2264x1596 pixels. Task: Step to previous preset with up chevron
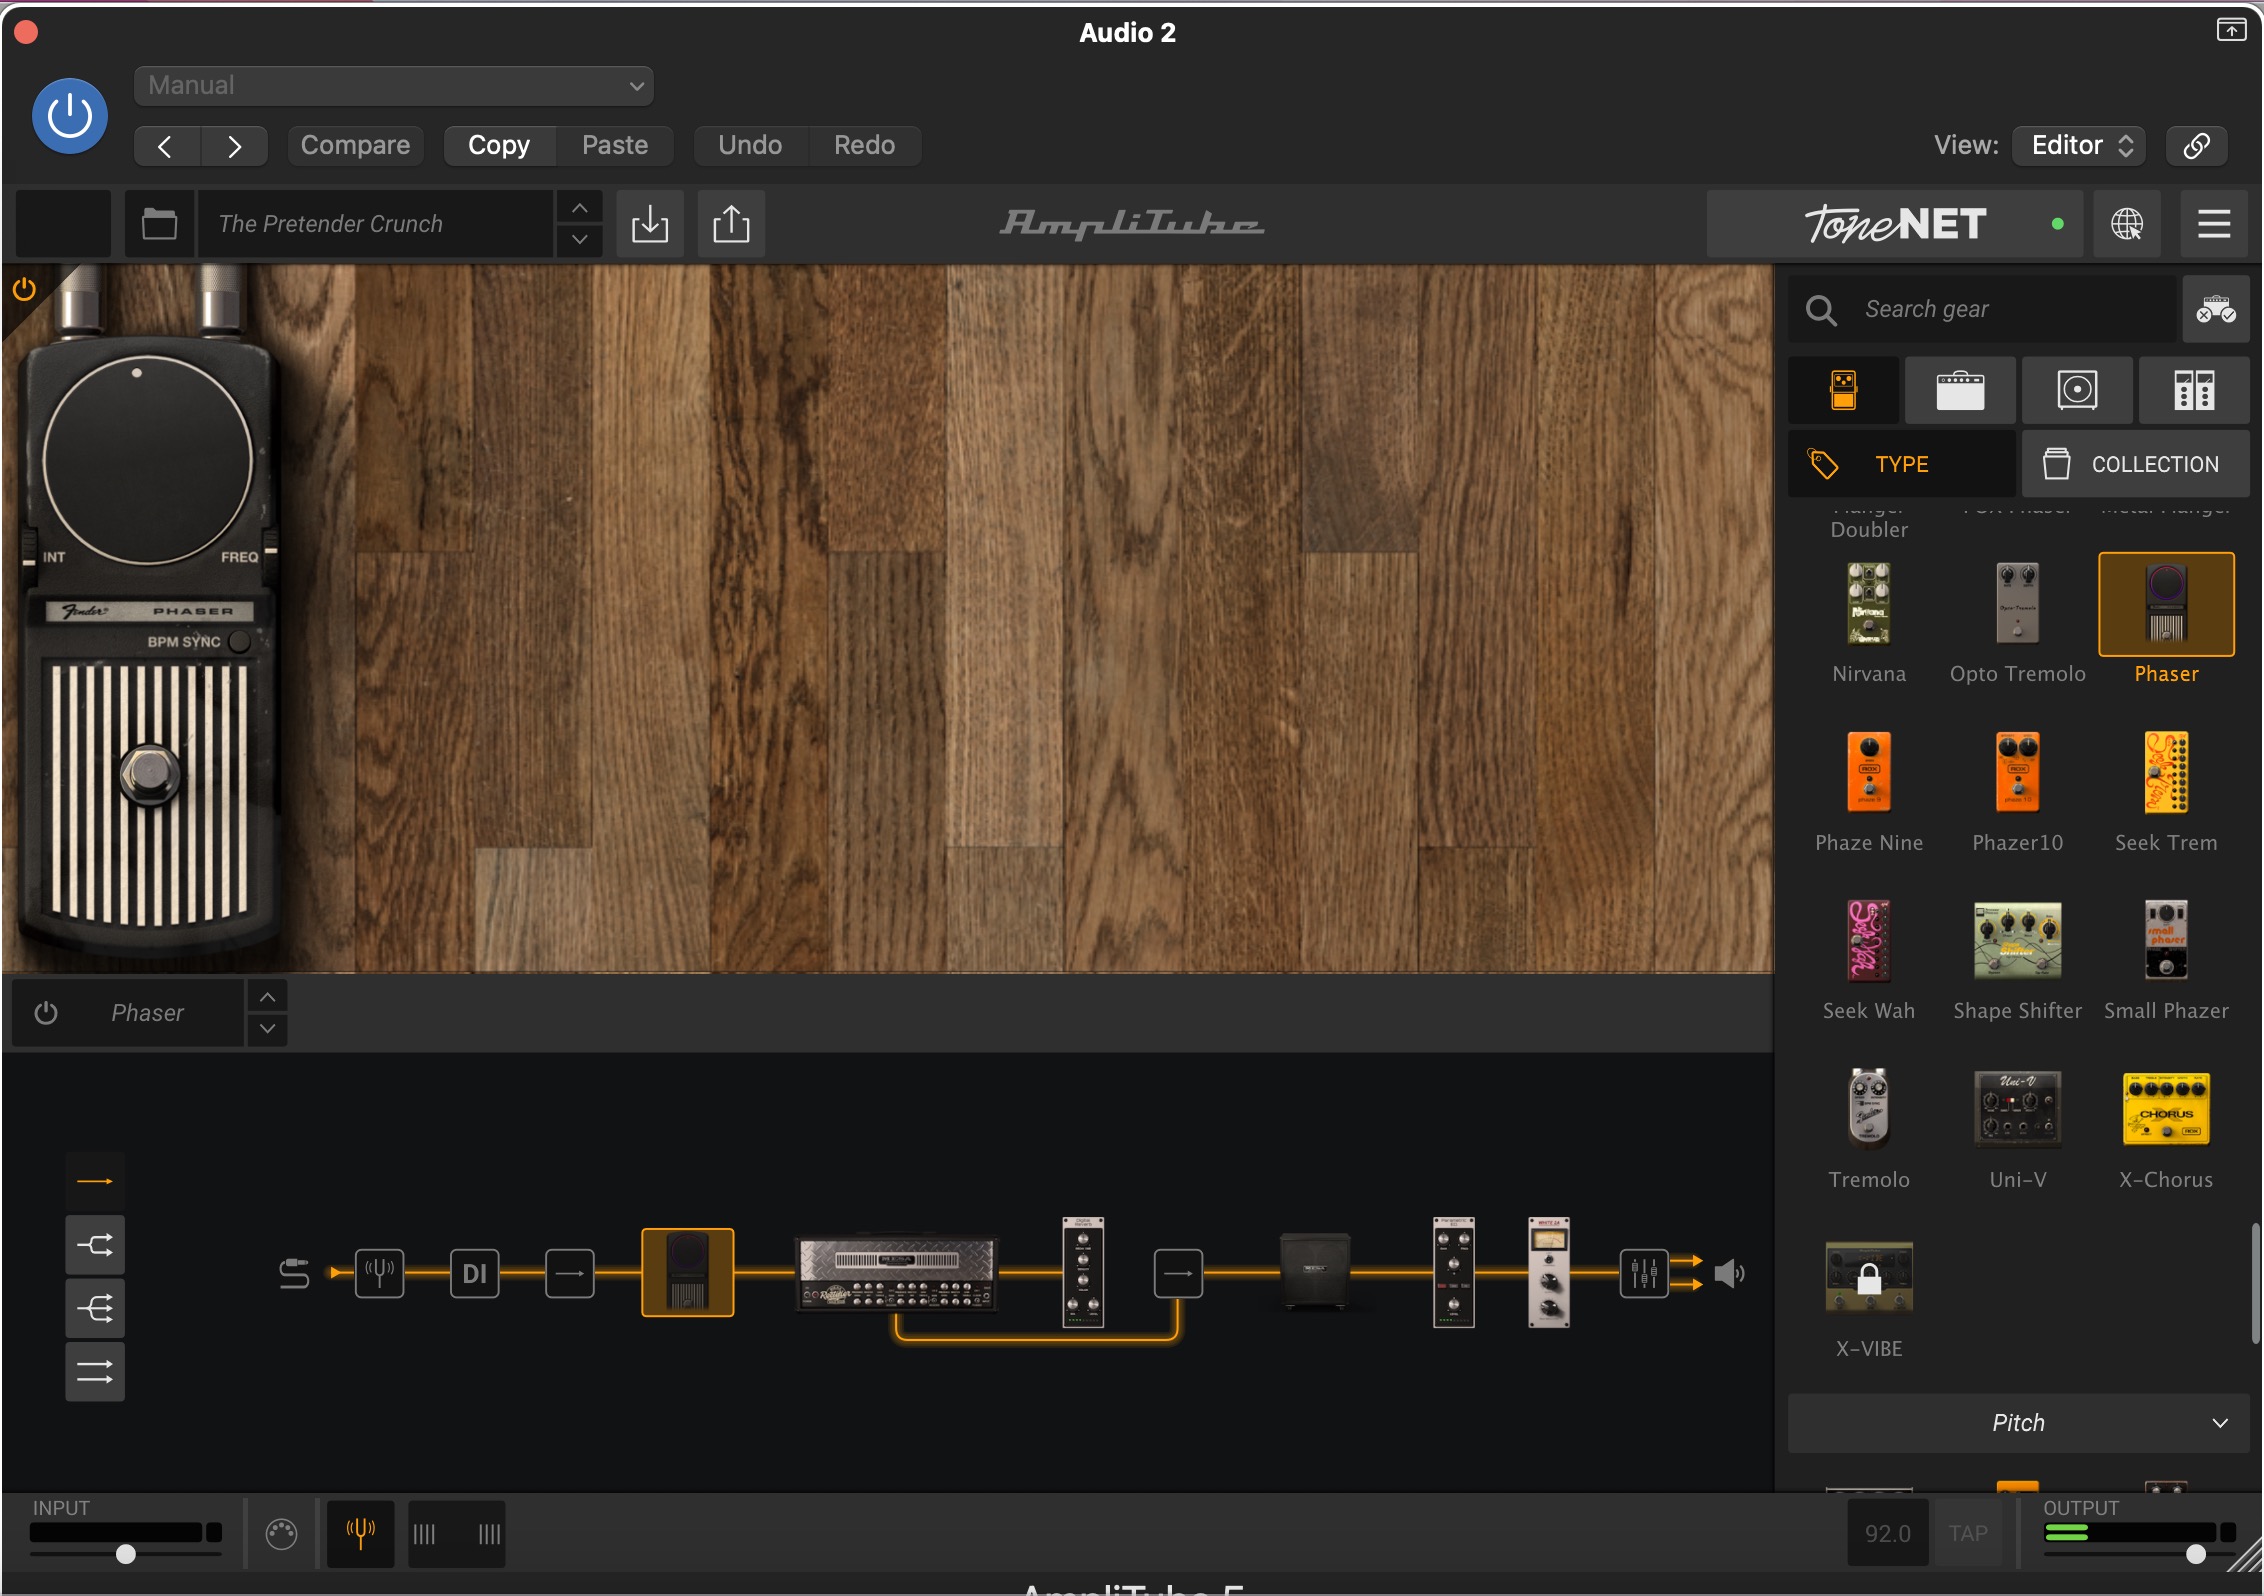pos(579,208)
